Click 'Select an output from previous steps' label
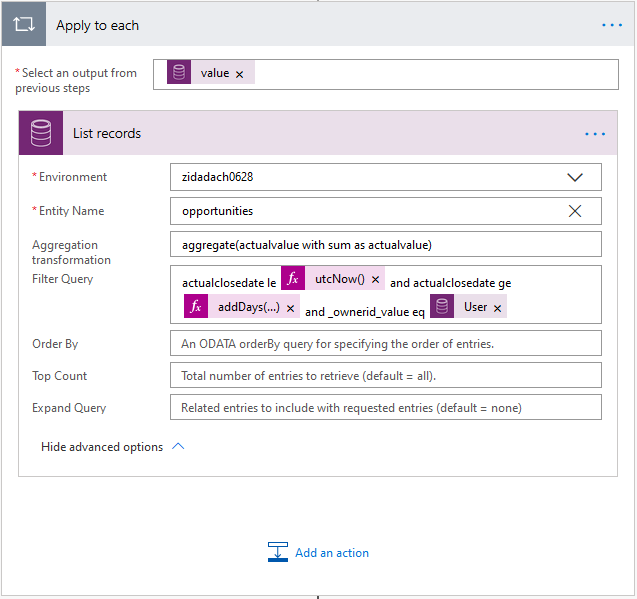This screenshot has height=599, width=637. pyautogui.click(x=76, y=80)
